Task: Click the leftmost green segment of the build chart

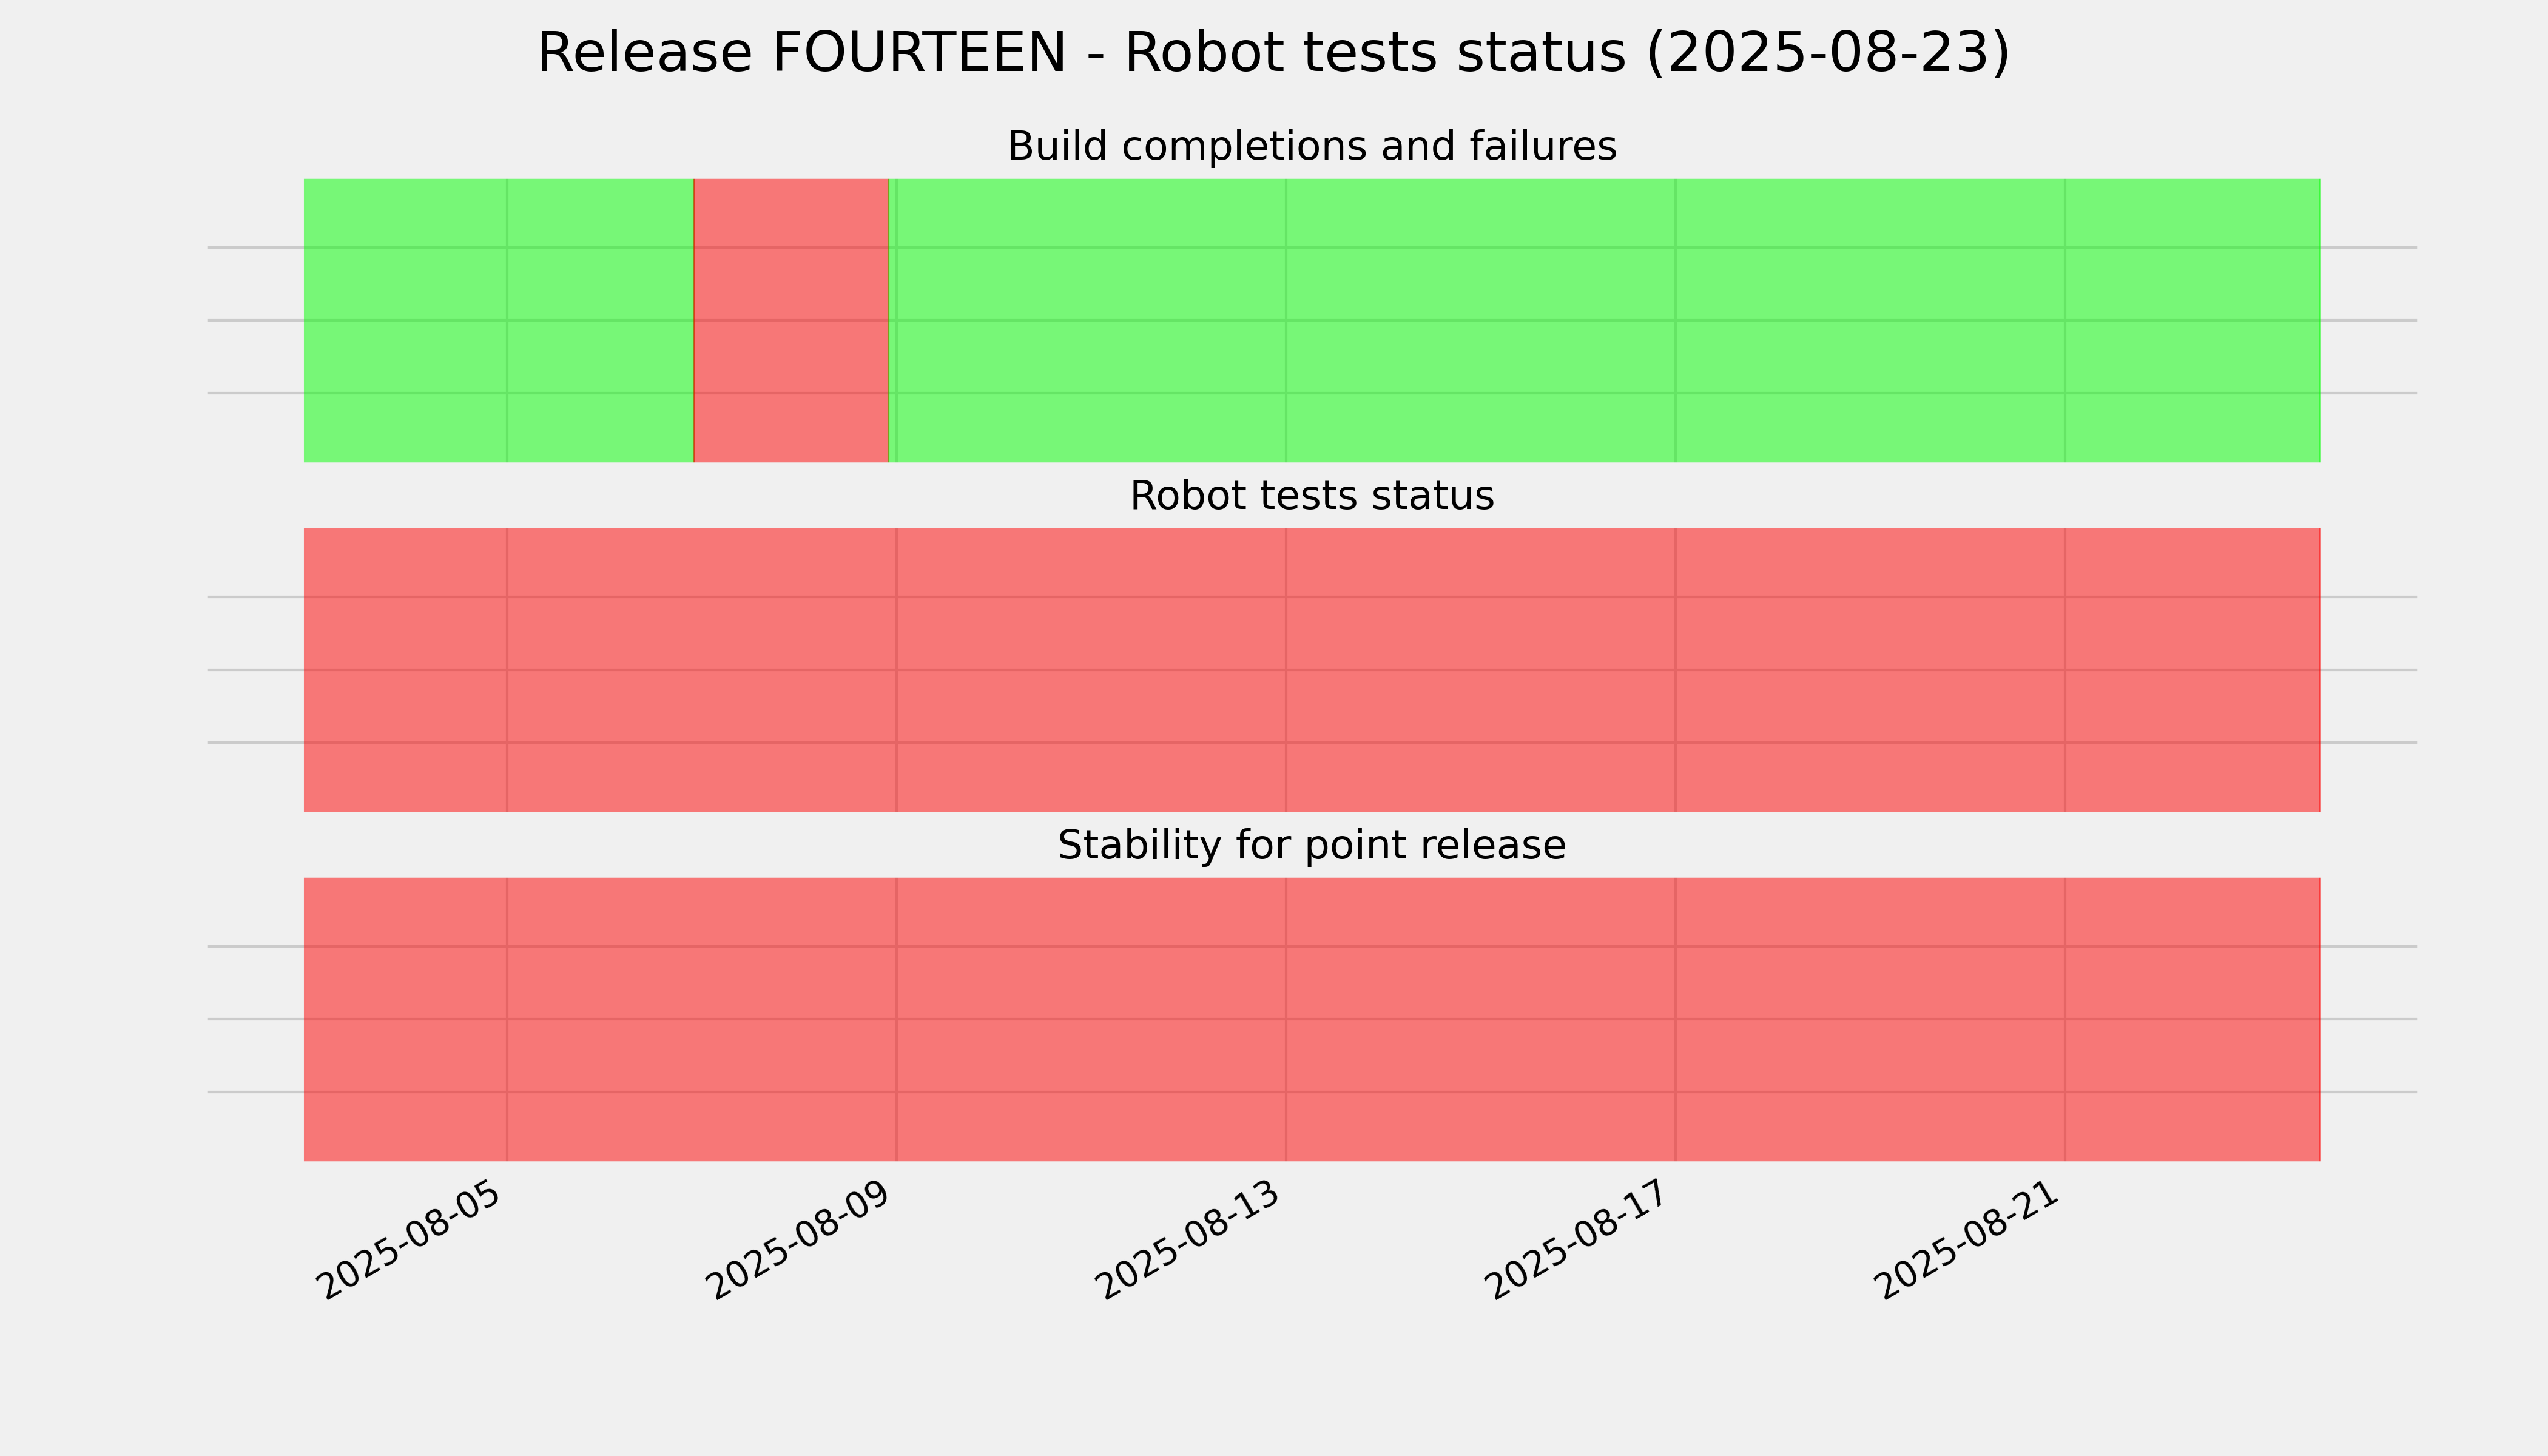Action: tap(499, 320)
